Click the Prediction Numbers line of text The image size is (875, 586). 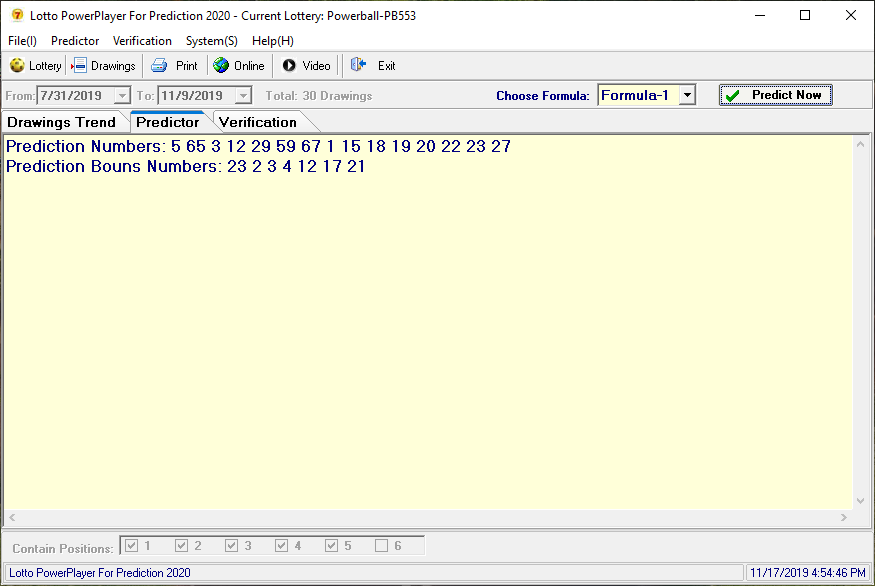(x=258, y=146)
